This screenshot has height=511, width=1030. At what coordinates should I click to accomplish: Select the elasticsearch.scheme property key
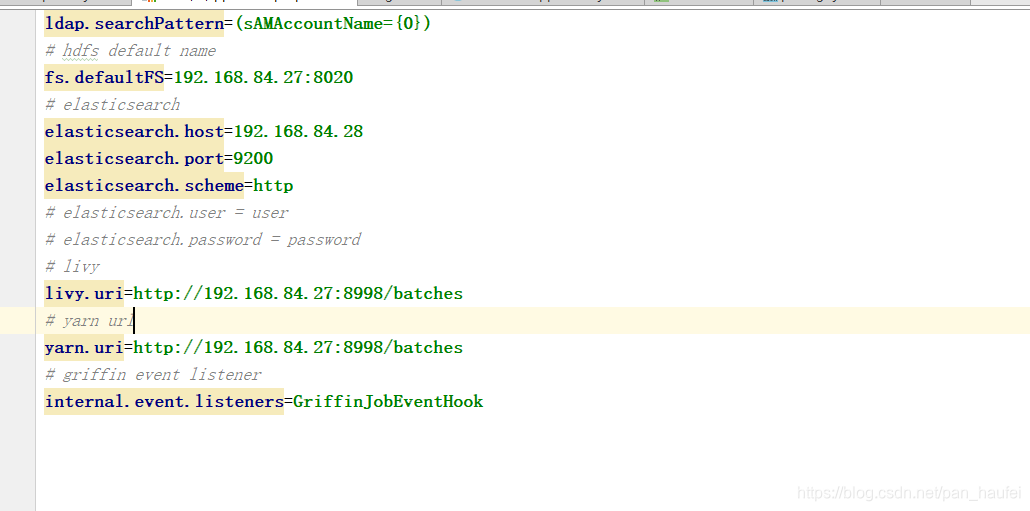[144, 185]
